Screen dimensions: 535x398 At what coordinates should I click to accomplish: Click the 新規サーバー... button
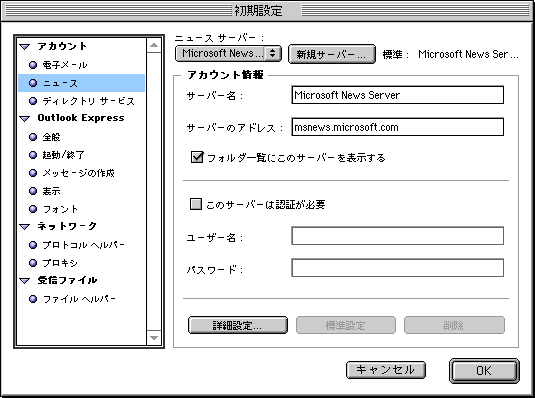332,54
